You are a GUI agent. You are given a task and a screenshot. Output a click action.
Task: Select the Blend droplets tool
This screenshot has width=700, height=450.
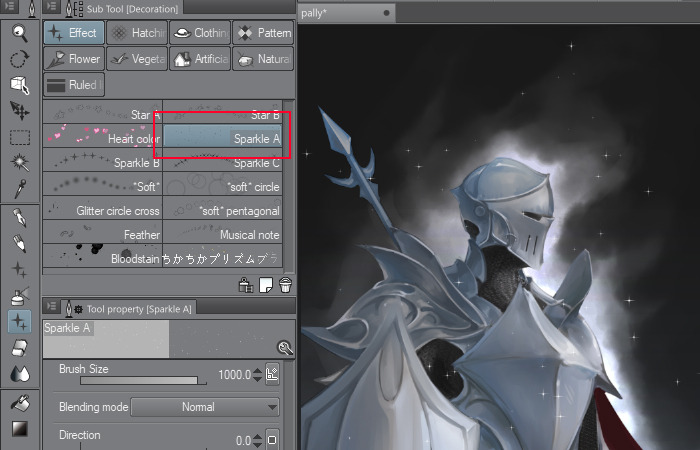(20, 374)
